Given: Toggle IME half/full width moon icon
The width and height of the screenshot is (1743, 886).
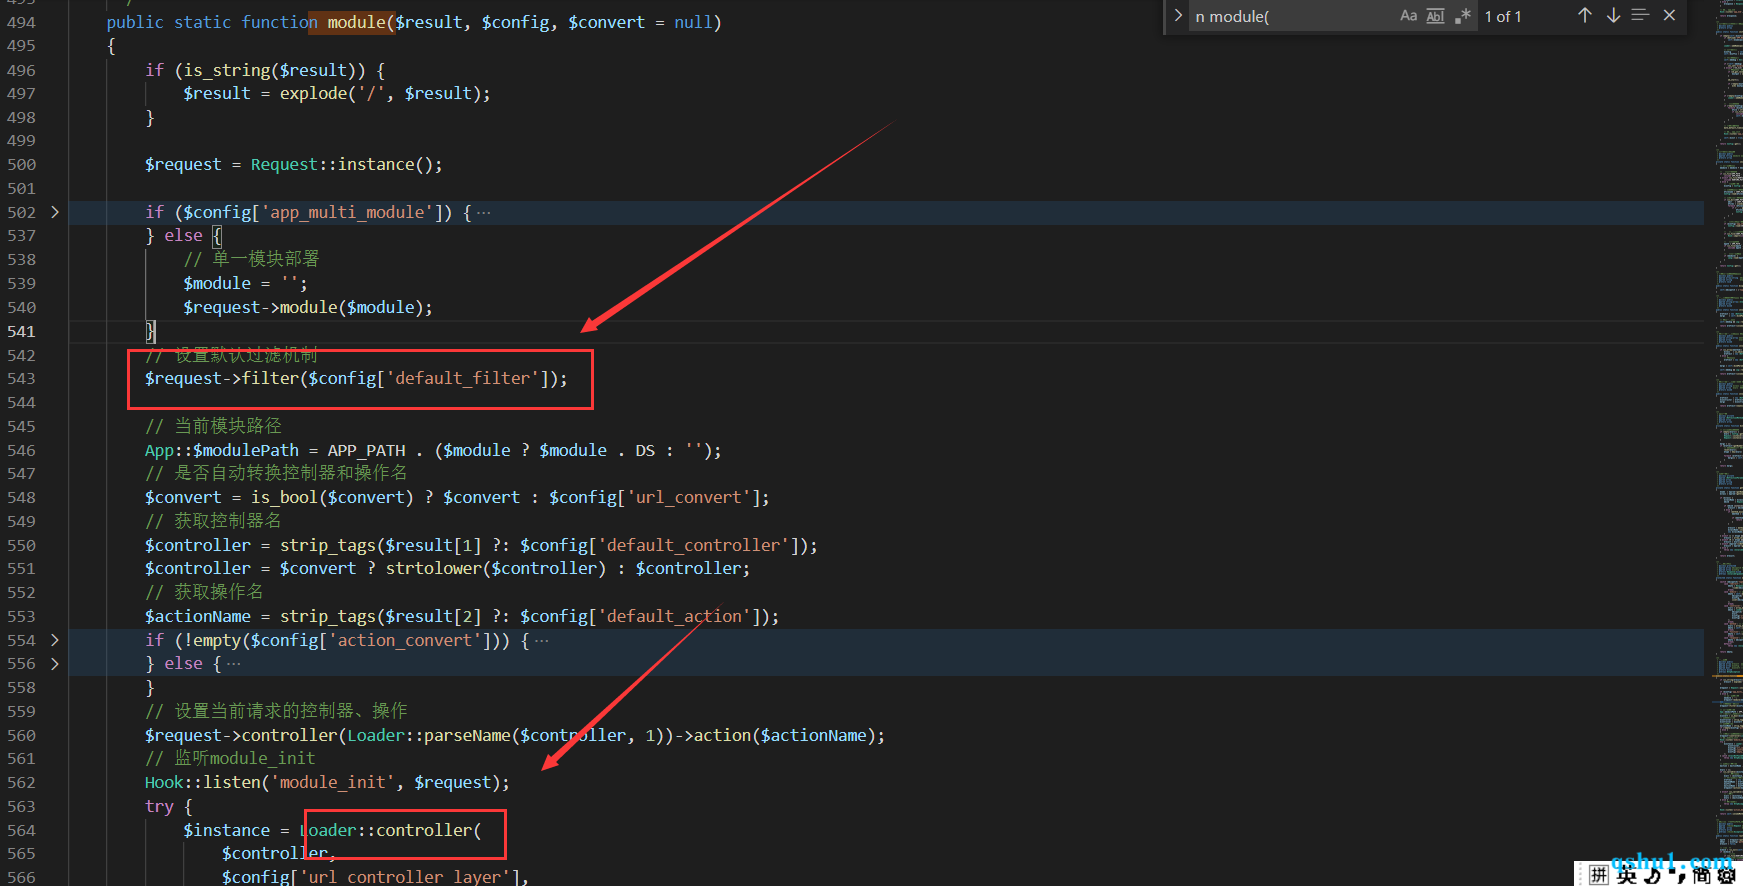Looking at the screenshot, I should pos(1653,875).
